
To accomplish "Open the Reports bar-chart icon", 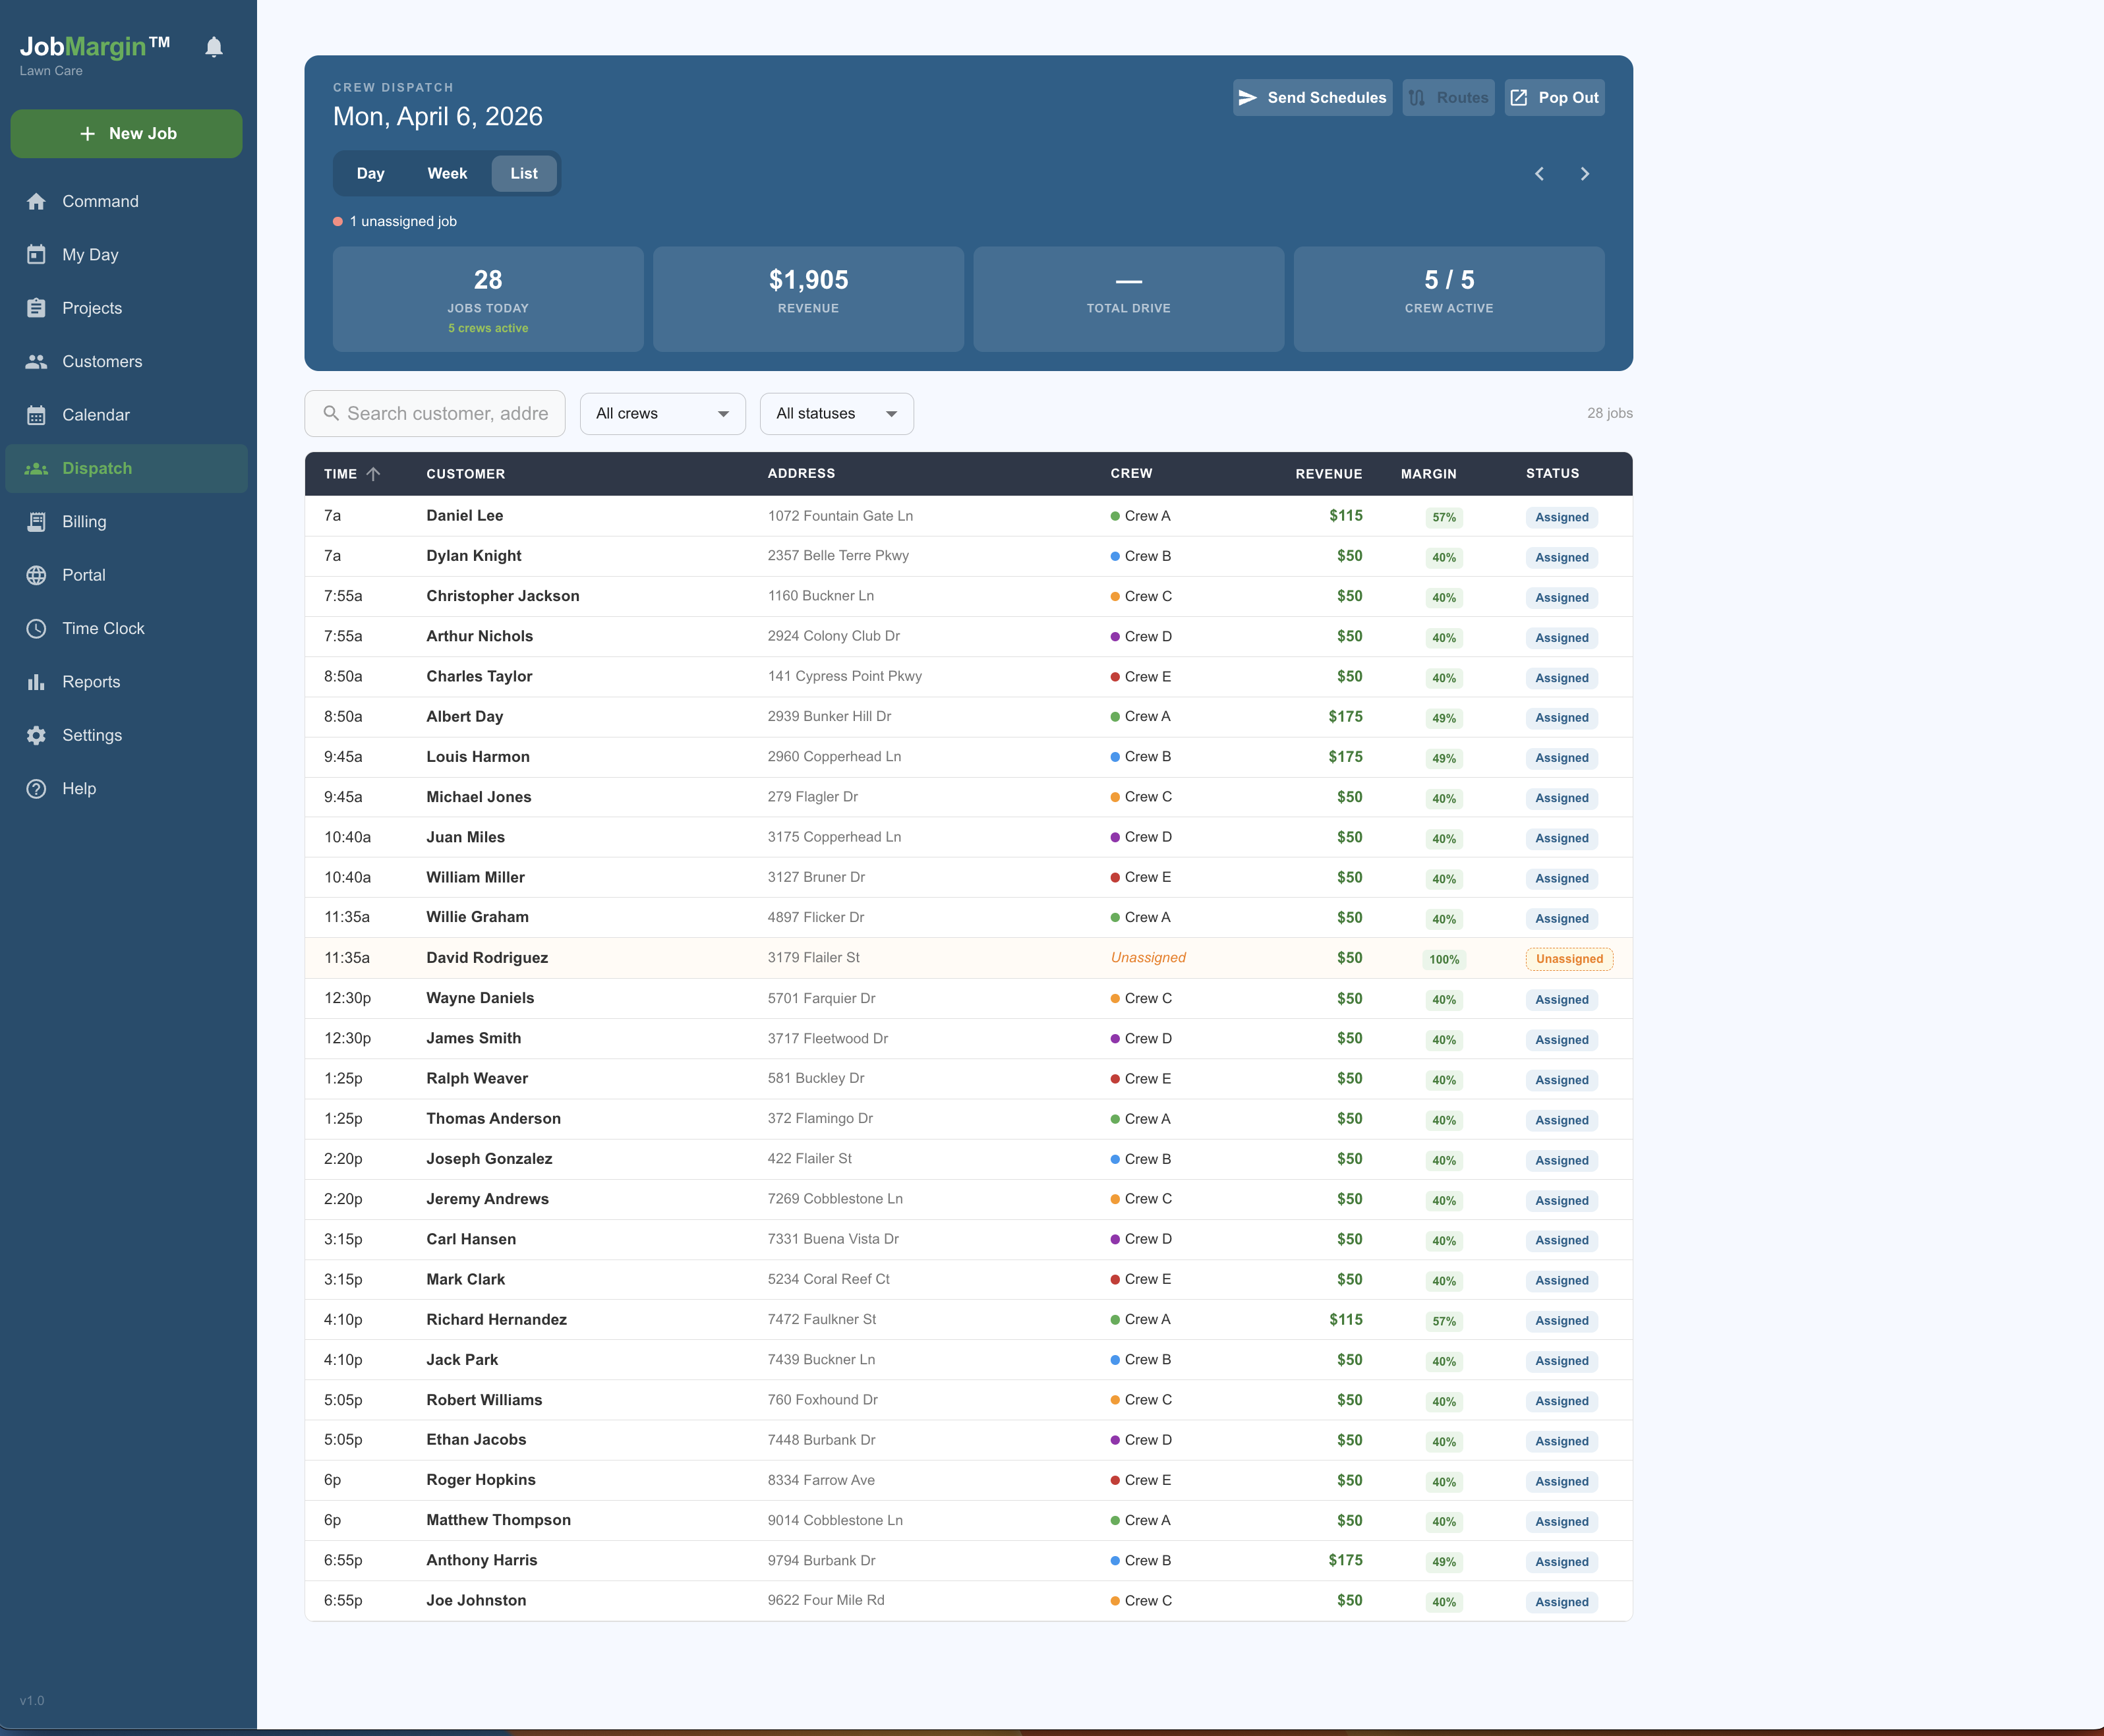I will (36, 681).
